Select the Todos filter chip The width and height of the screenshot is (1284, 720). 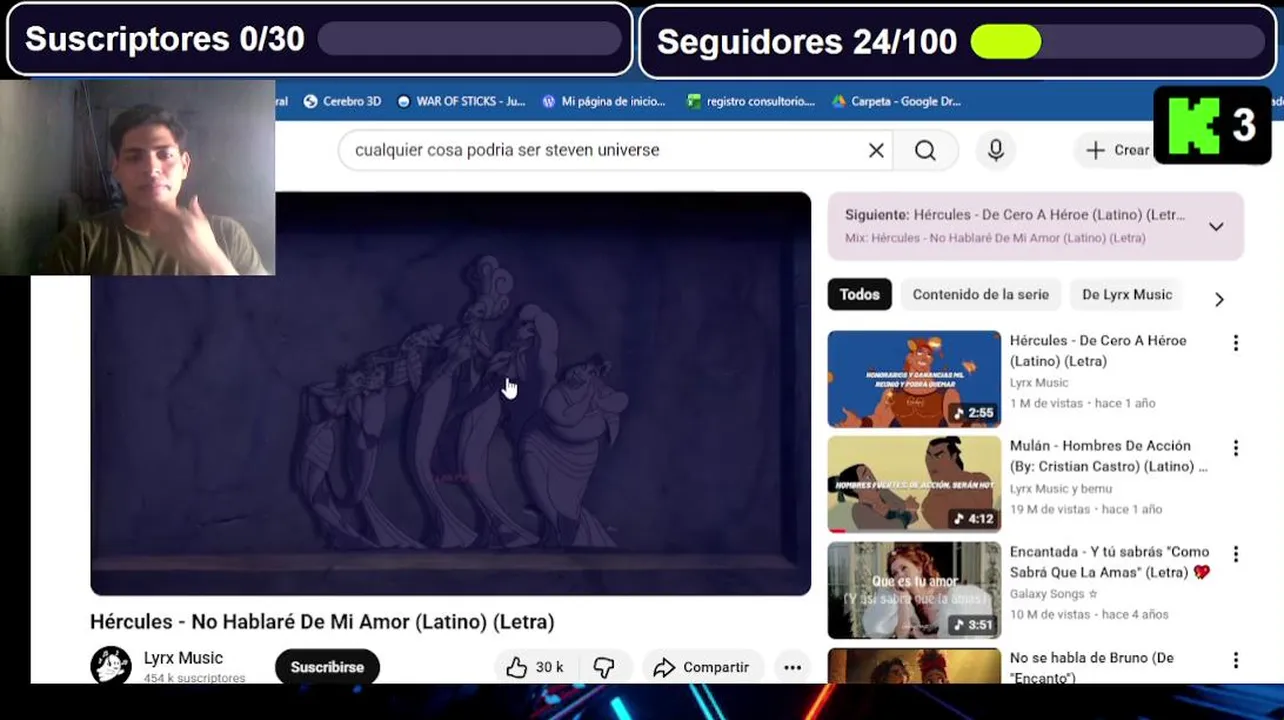tap(859, 295)
